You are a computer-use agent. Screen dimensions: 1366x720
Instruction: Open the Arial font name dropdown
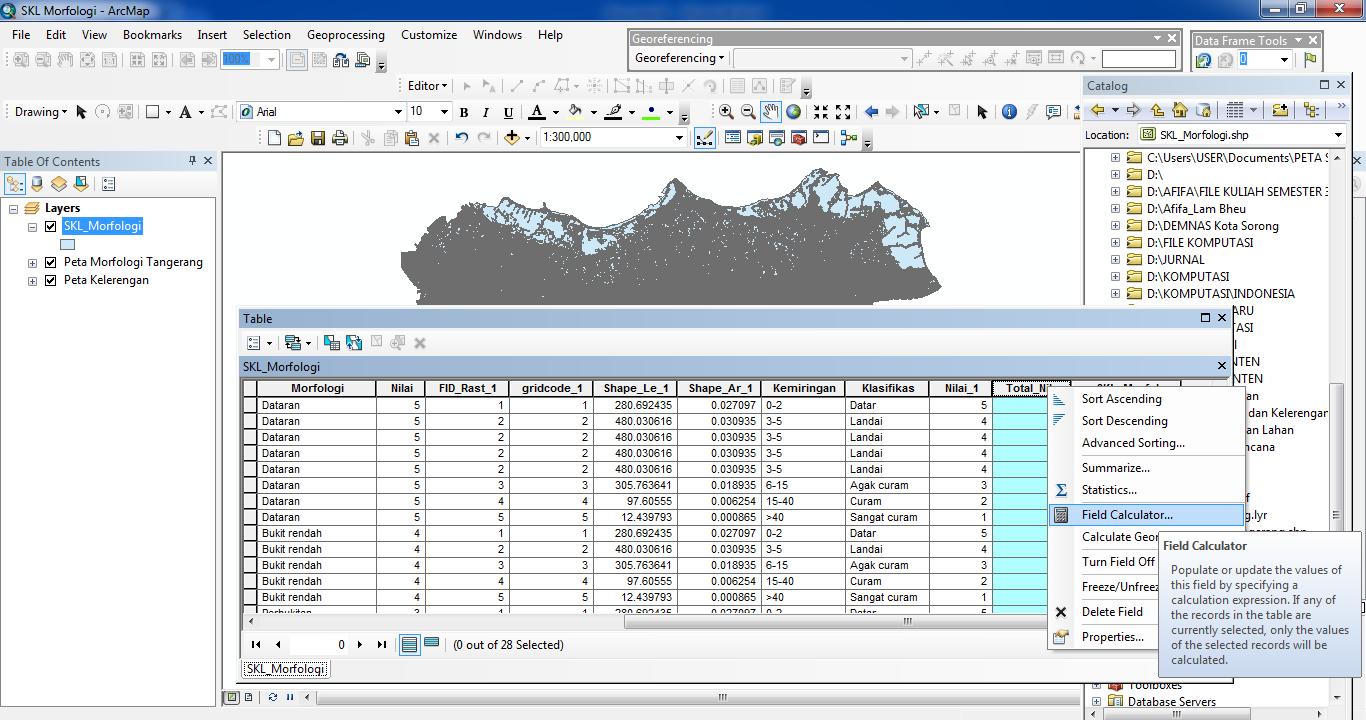pyautogui.click(x=397, y=112)
